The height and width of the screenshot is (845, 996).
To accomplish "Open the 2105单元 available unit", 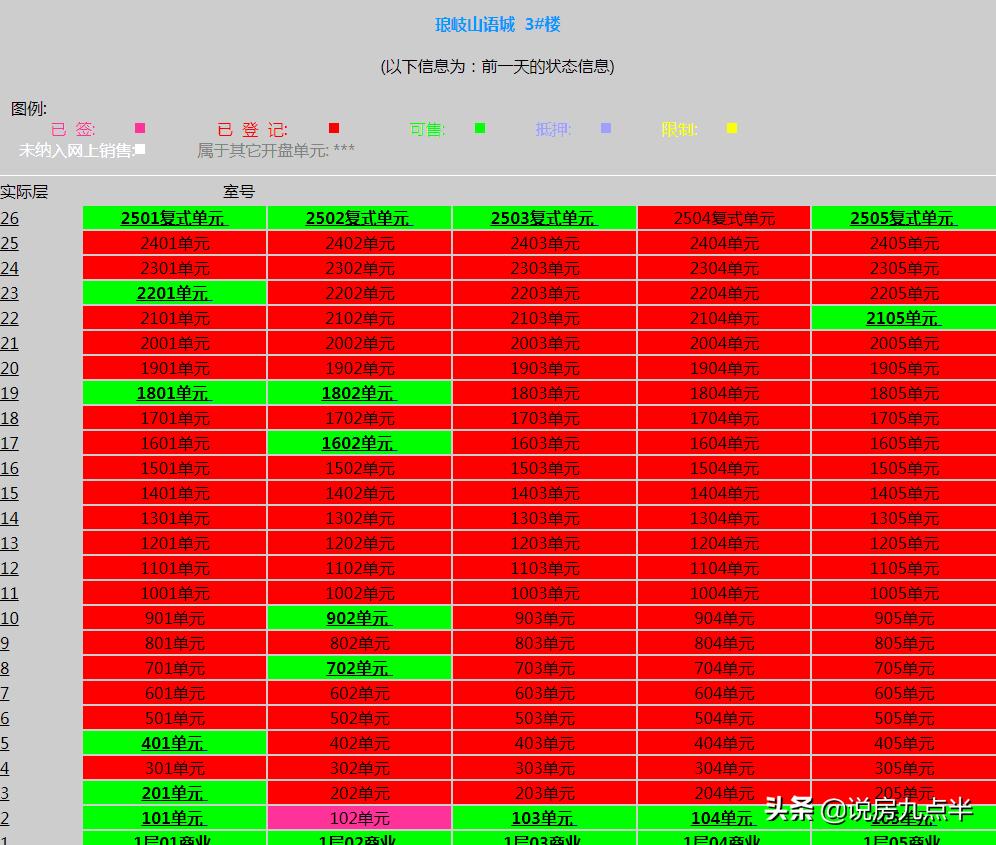I will (x=903, y=318).
